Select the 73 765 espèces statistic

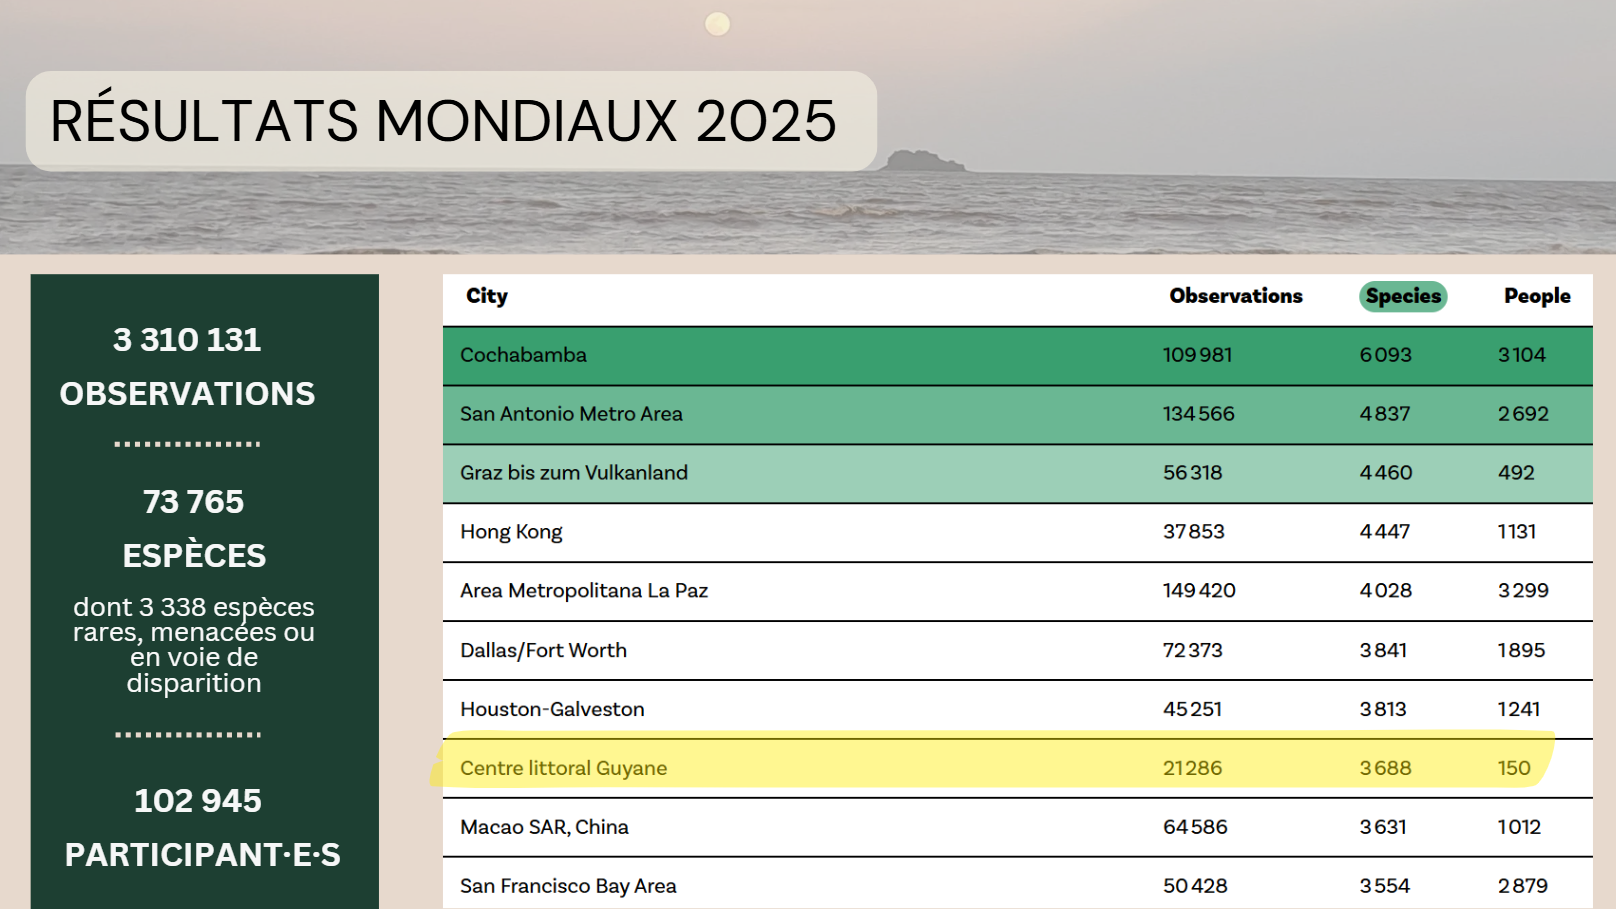click(193, 502)
